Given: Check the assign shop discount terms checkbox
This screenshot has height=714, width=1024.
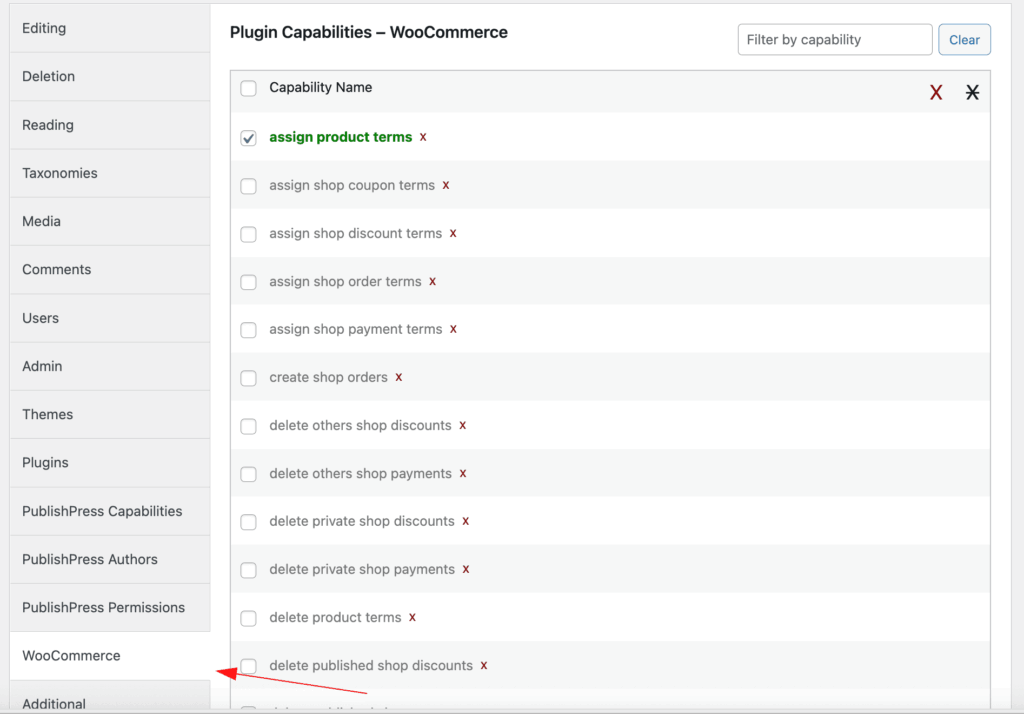Looking at the screenshot, I should point(248,234).
